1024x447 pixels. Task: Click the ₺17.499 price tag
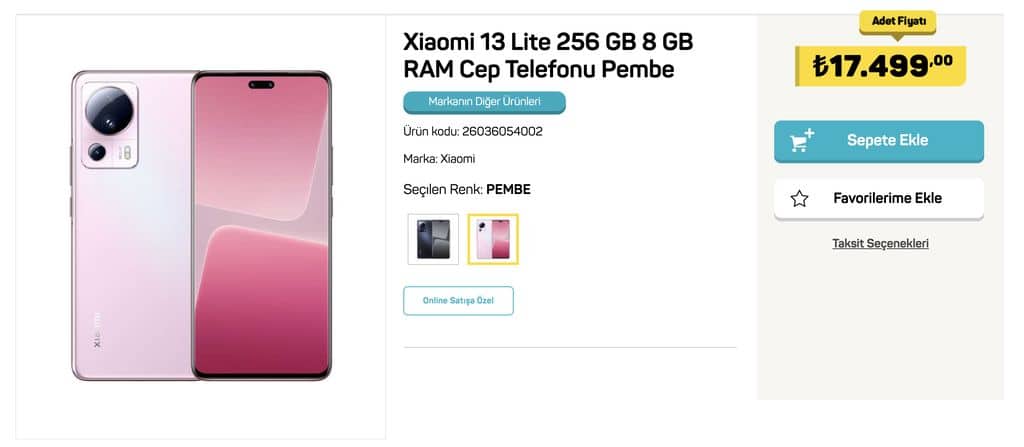point(880,65)
